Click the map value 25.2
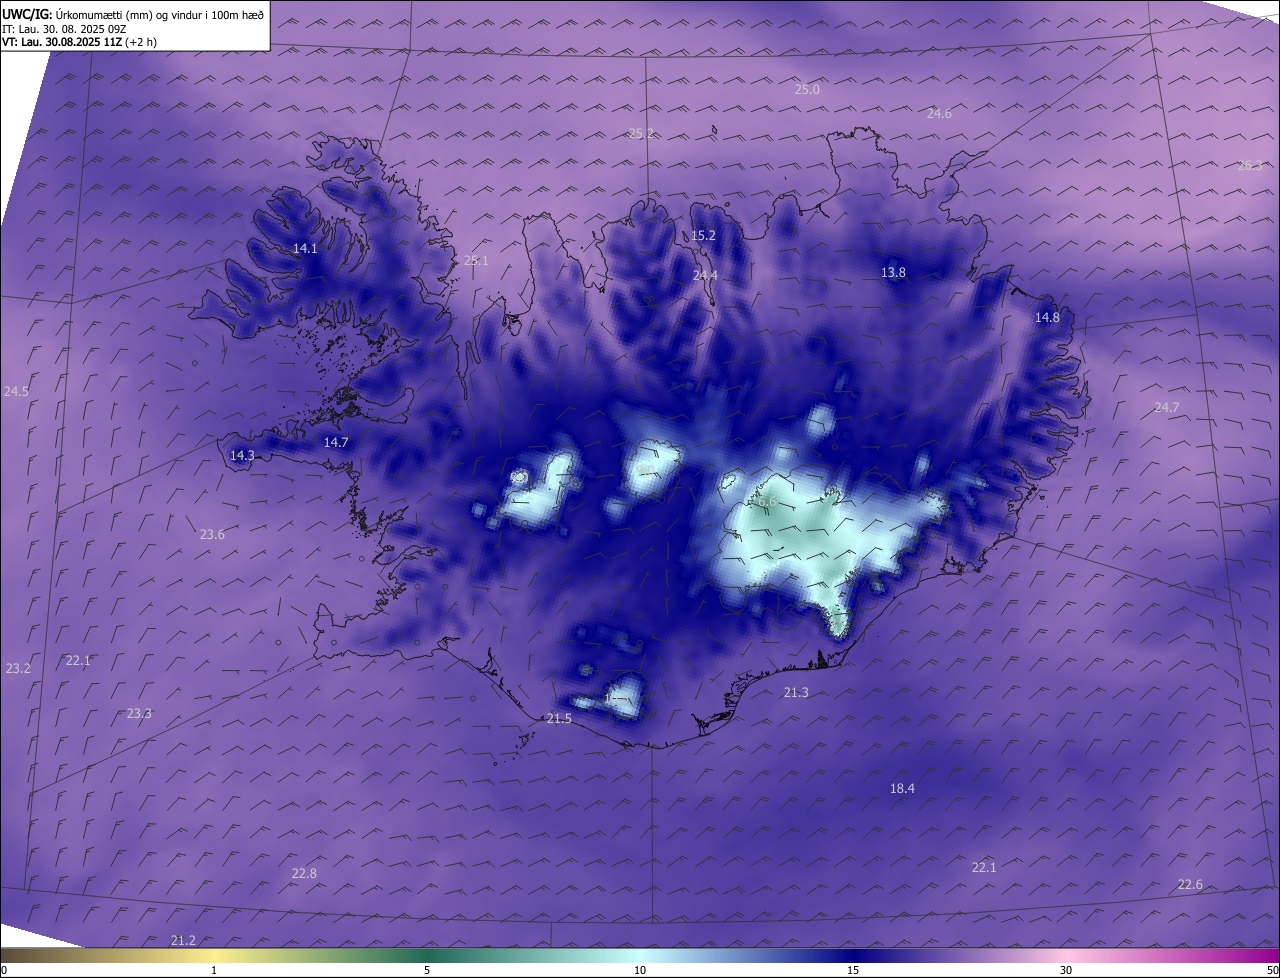This screenshot has height=978, width=1280. [x=641, y=133]
